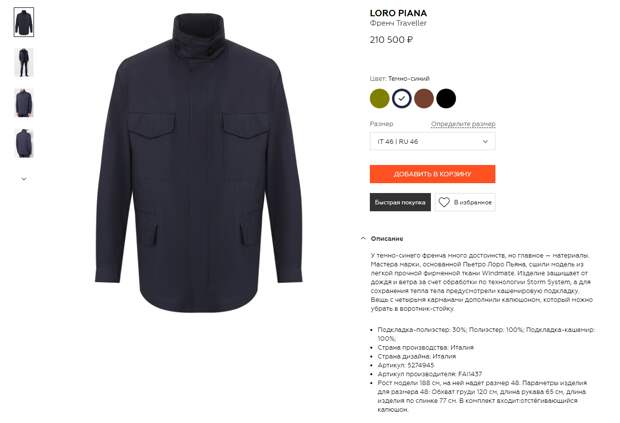
Task: Pick the black color swatch
Action: tap(446, 98)
